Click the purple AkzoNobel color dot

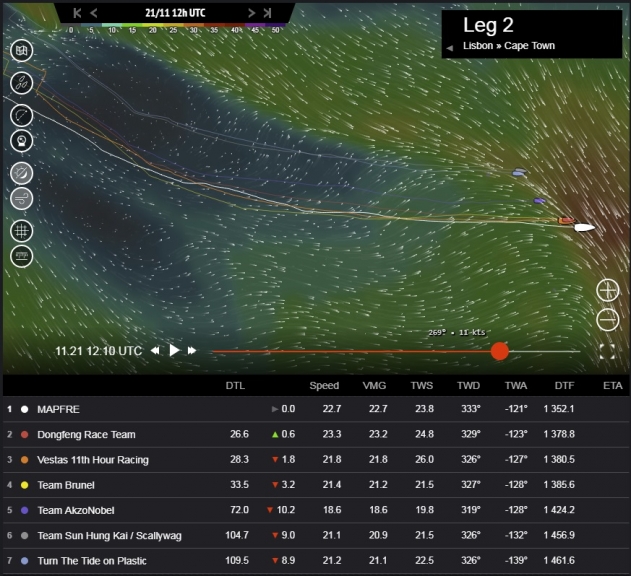pos(25,510)
